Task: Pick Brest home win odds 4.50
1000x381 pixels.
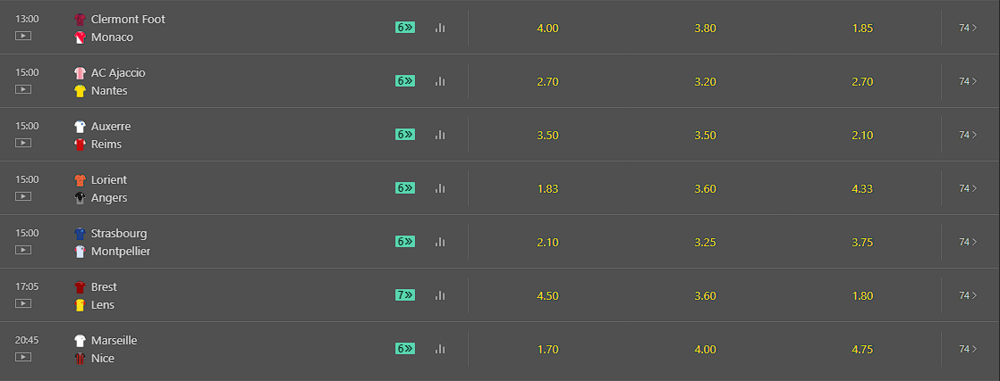Action: click(548, 296)
